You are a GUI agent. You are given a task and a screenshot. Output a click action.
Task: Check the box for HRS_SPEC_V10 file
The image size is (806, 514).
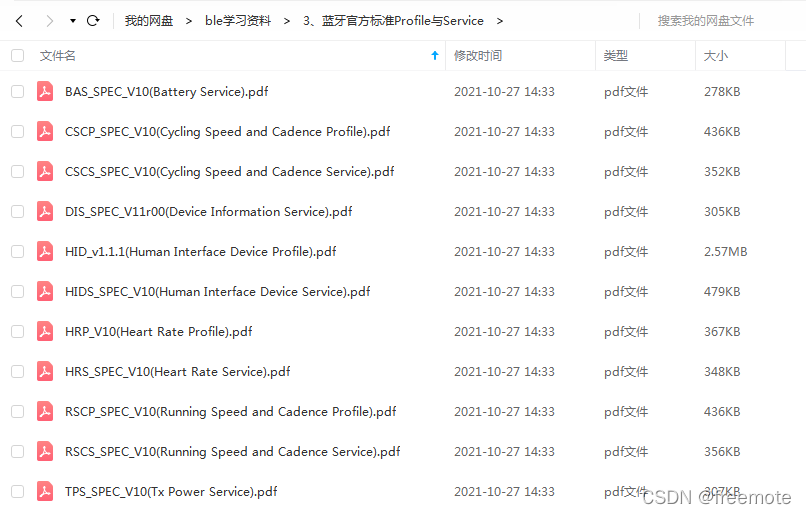point(17,372)
